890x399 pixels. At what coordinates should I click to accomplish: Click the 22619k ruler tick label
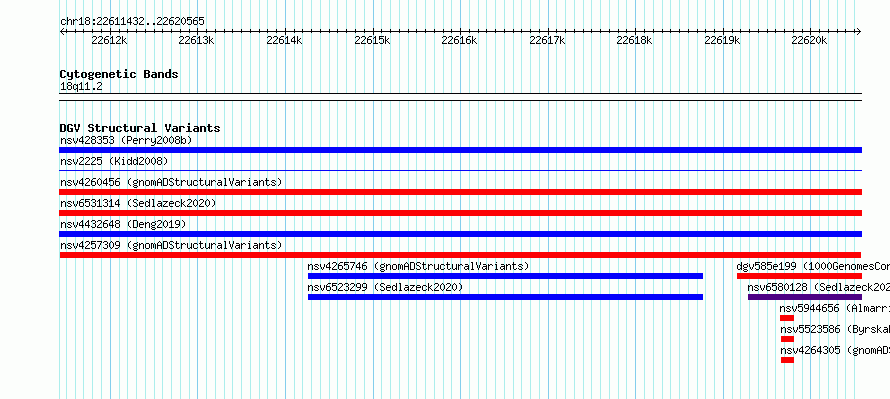(x=723, y=40)
